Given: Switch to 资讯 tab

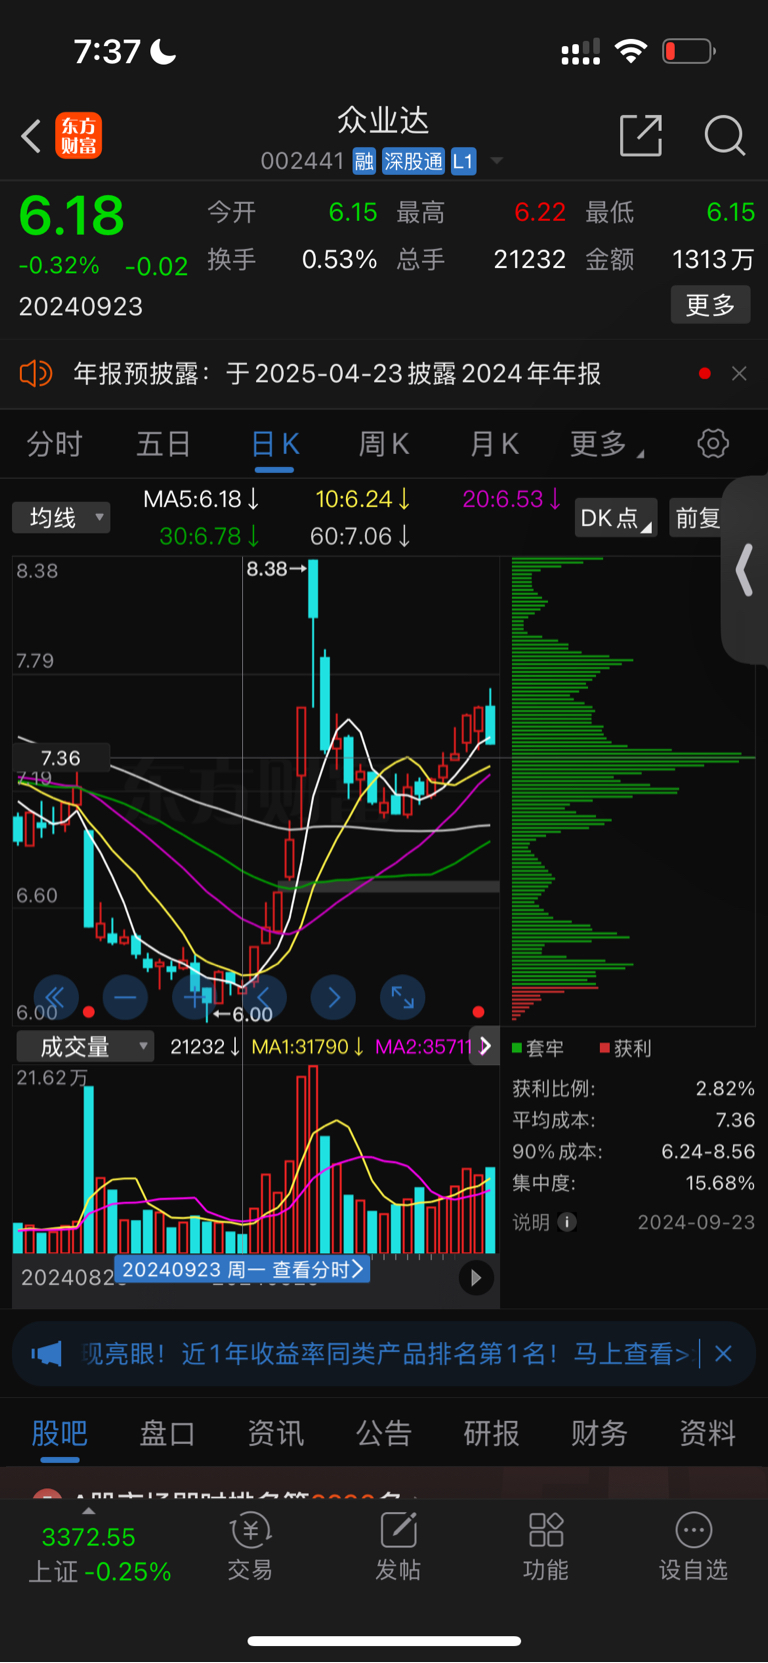Looking at the screenshot, I should tap(276, 1433).
